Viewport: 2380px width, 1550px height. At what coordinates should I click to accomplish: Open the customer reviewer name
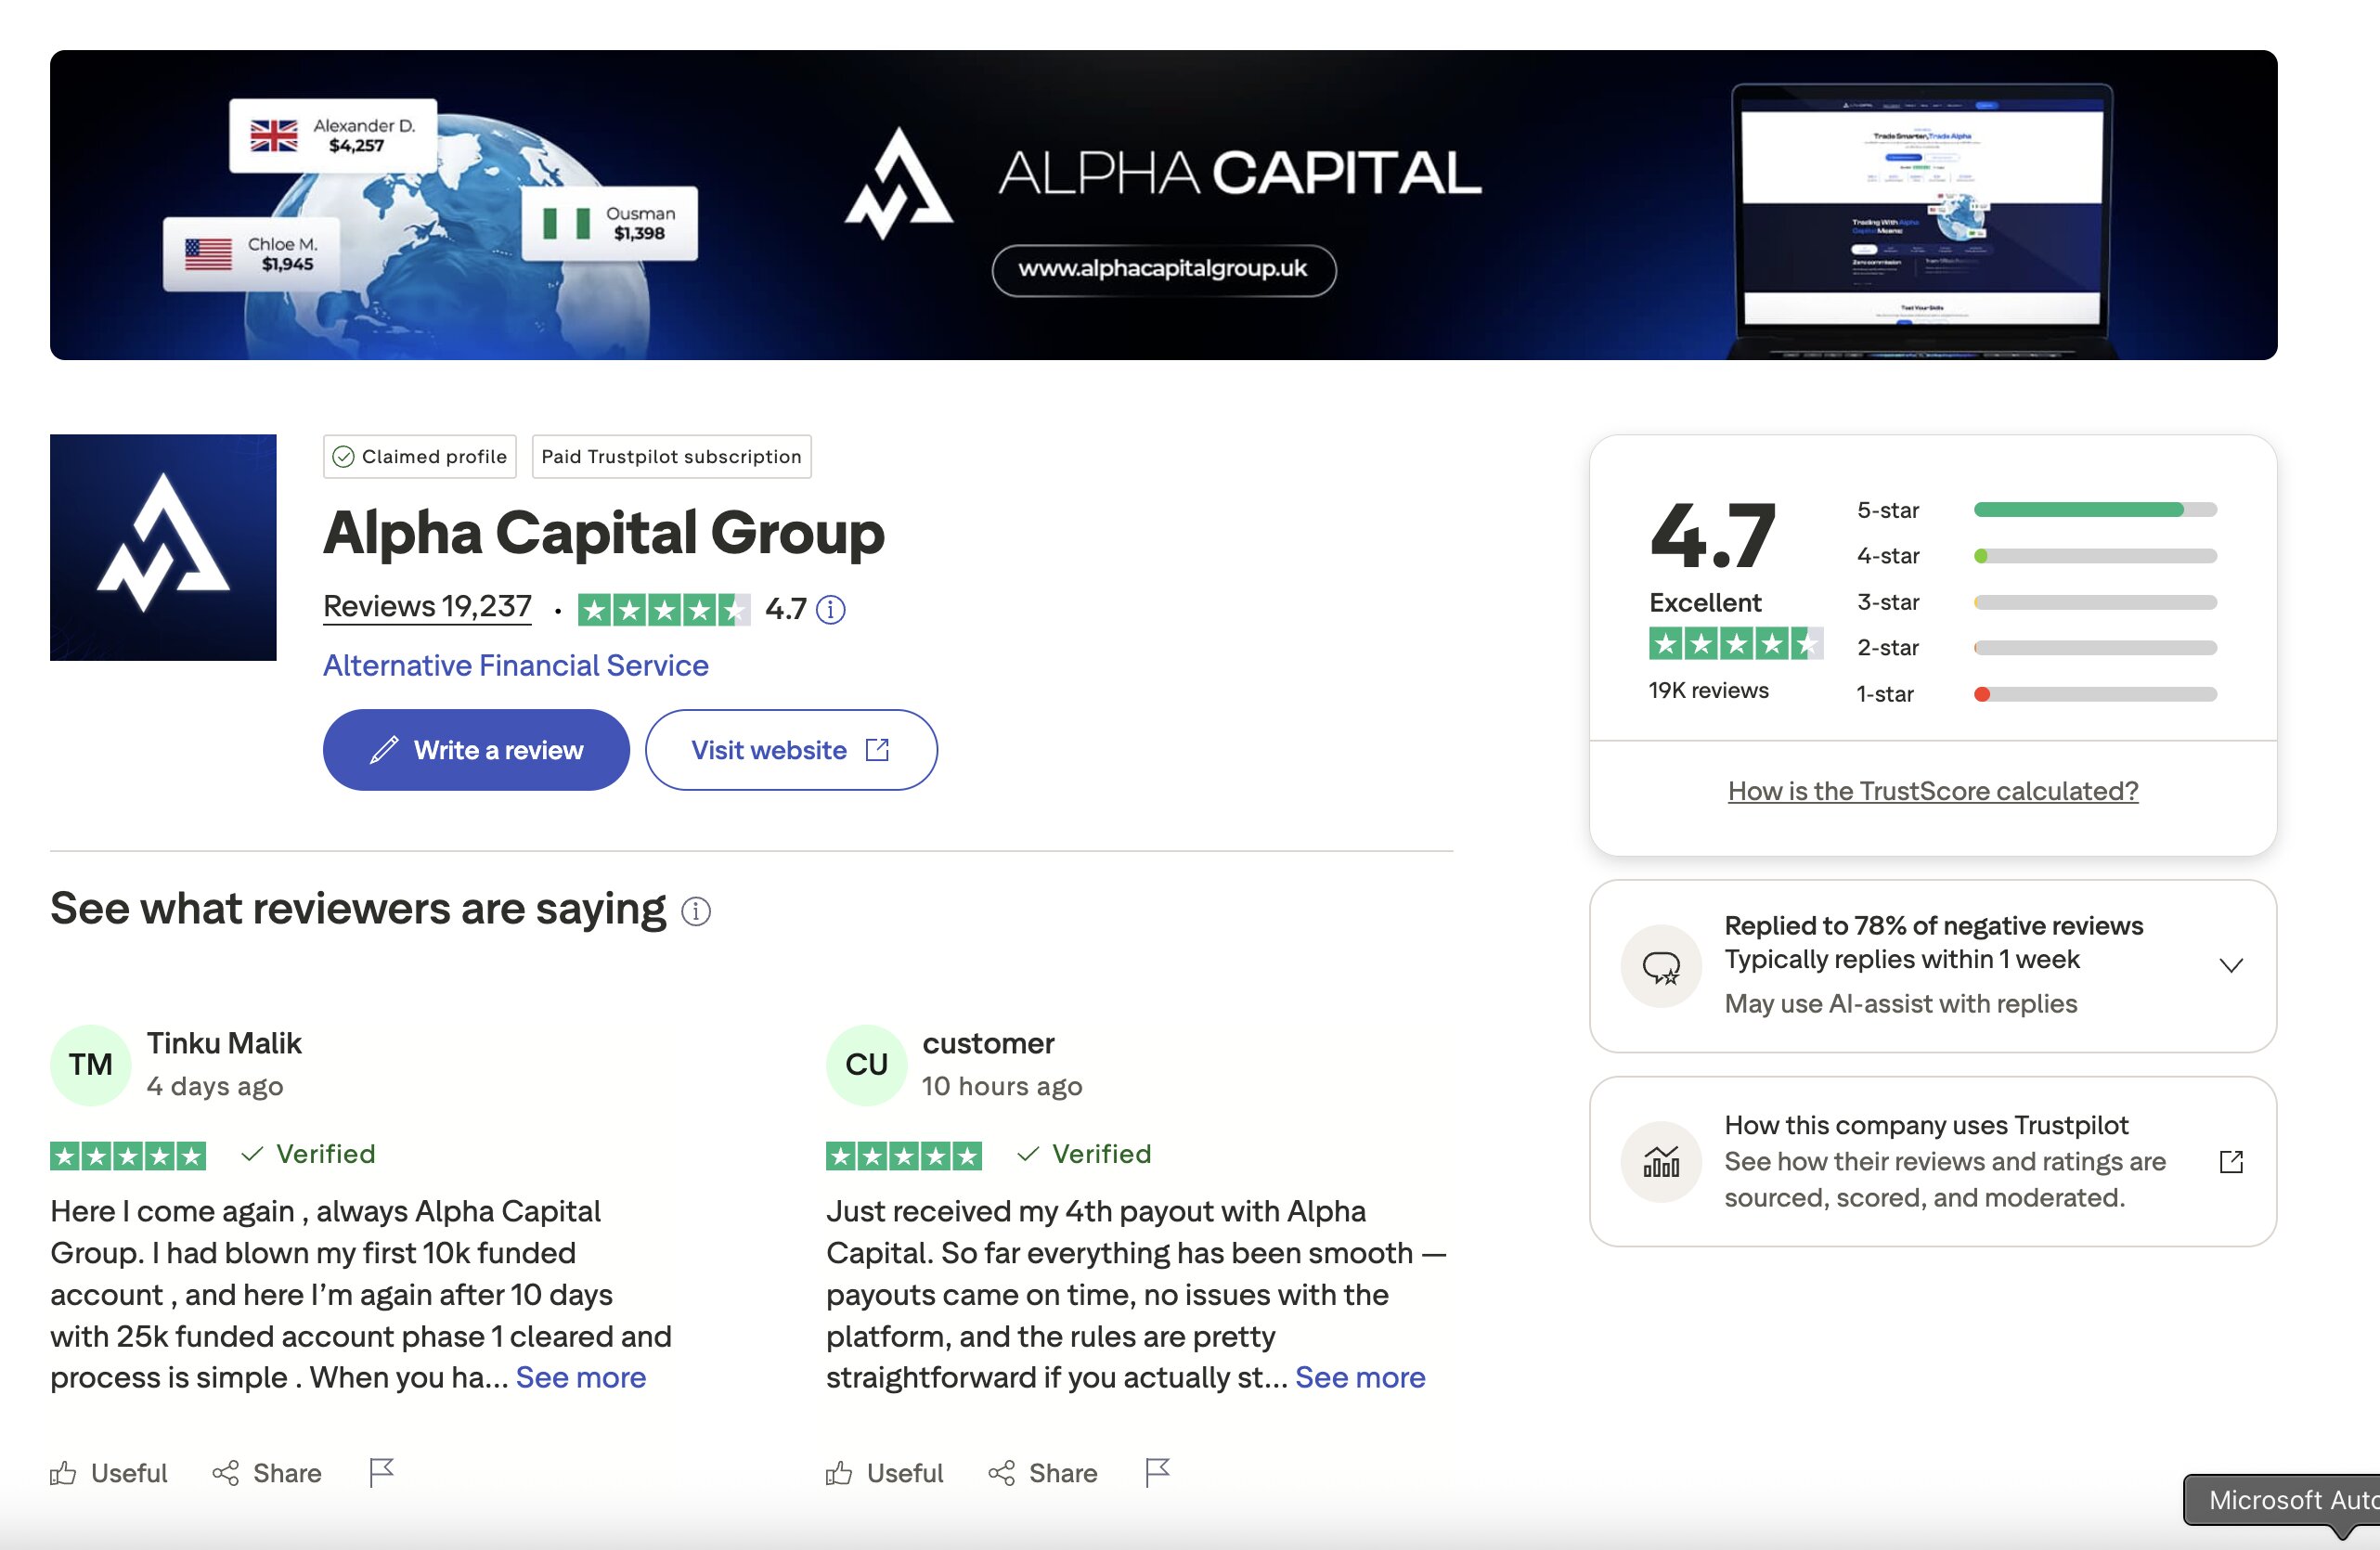pyautogui.click(x=988, y=1043)
